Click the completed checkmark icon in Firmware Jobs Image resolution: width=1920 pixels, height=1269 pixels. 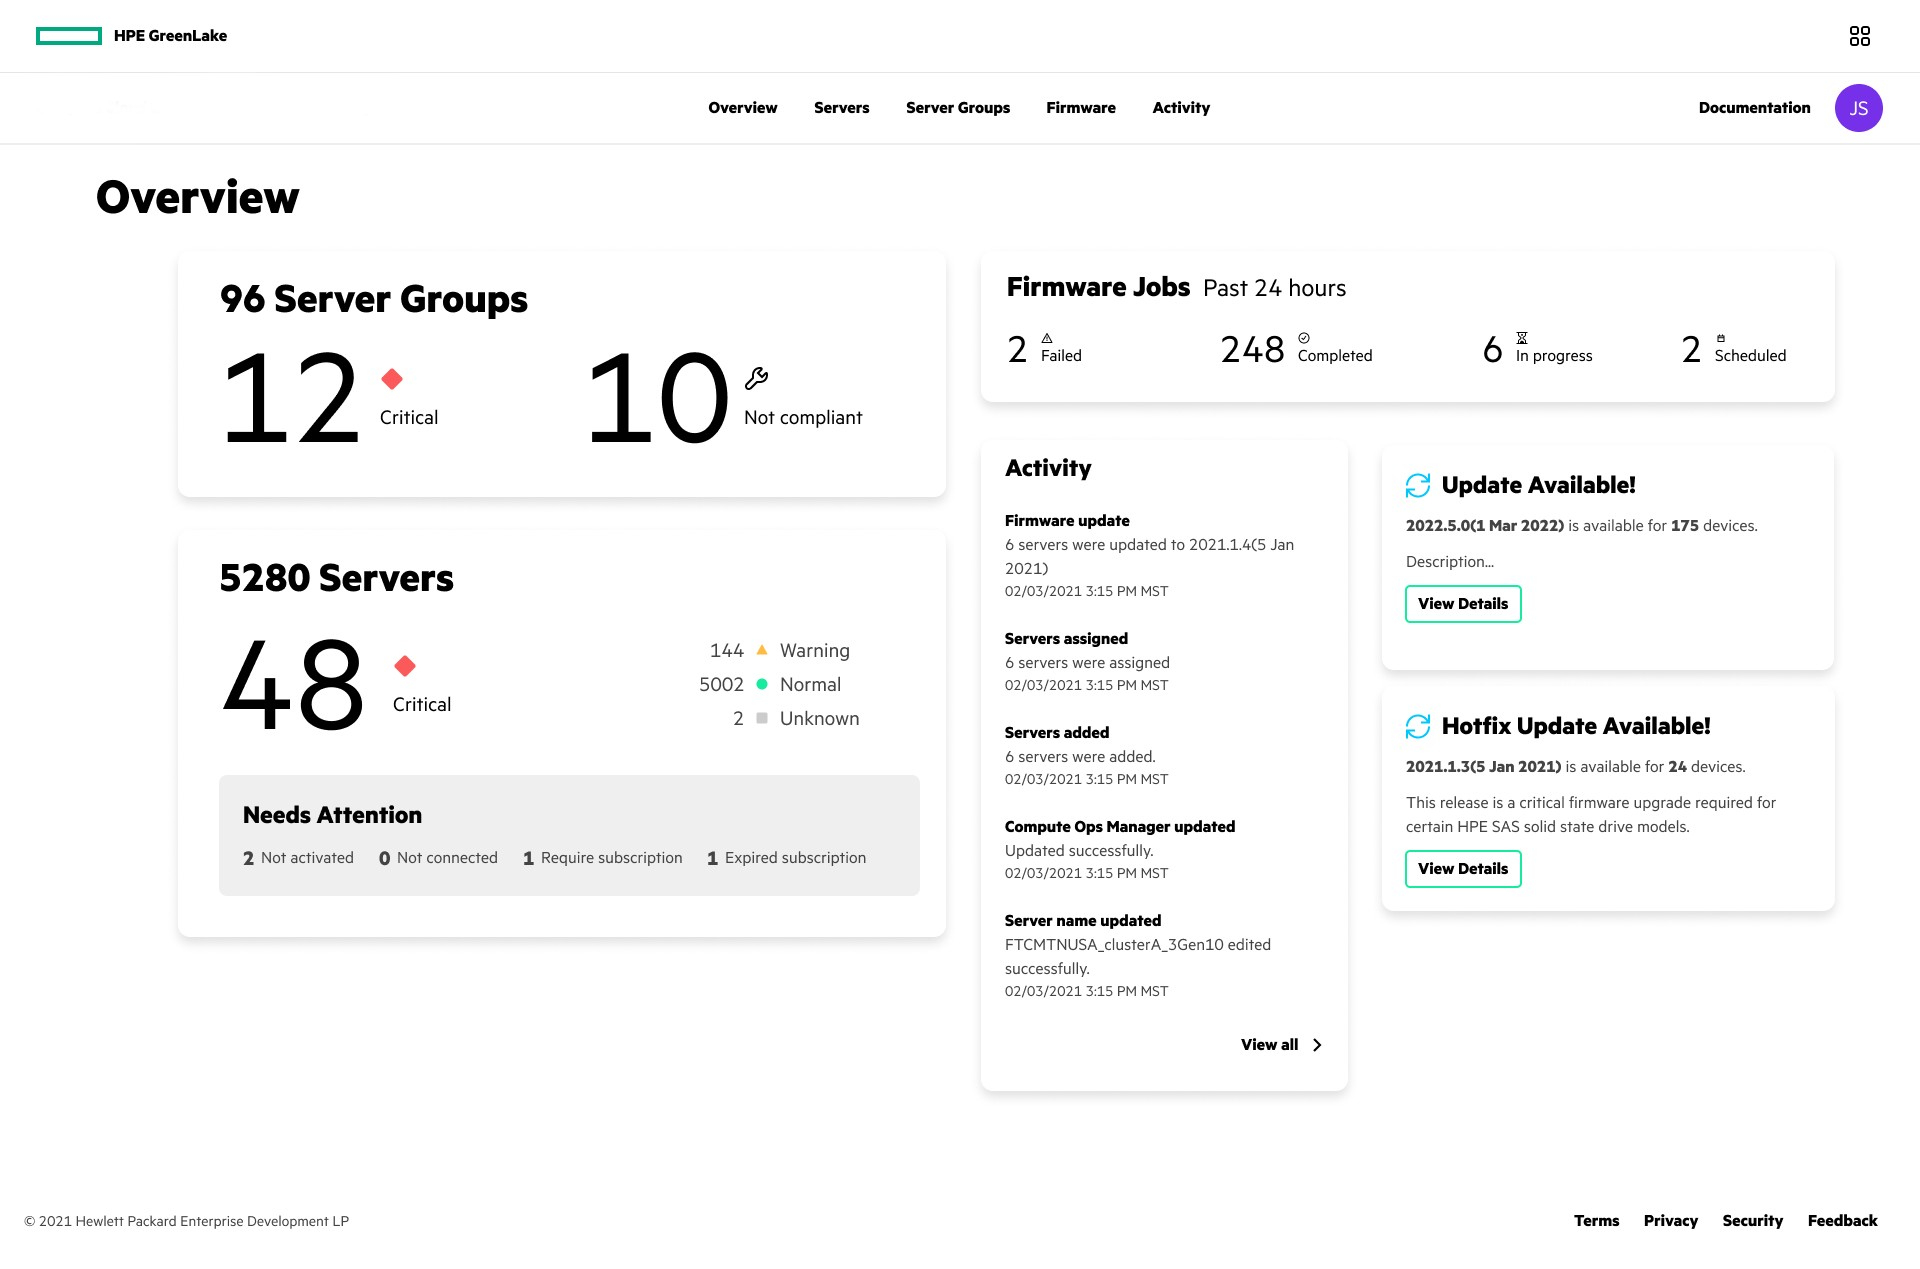click(1302, 339)
